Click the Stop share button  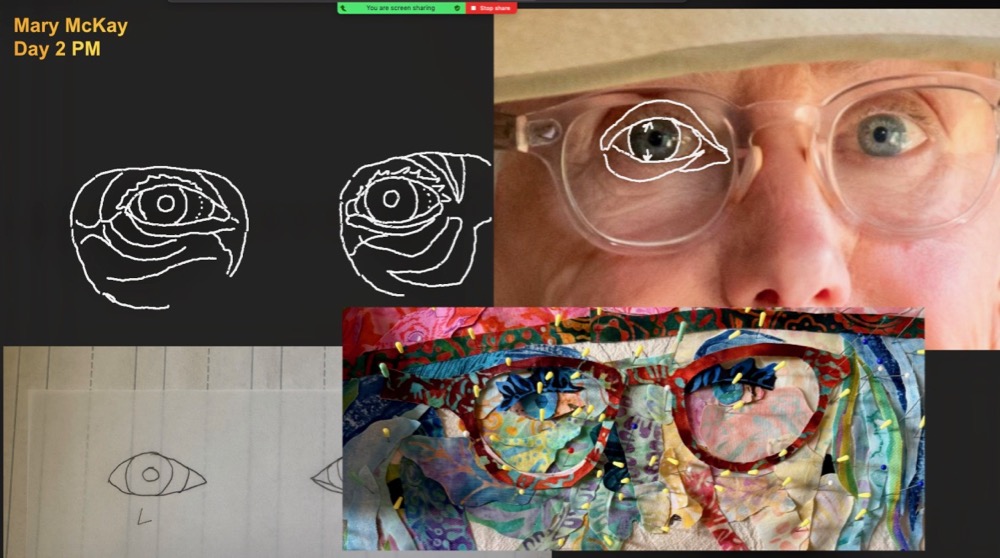point(491,7)
